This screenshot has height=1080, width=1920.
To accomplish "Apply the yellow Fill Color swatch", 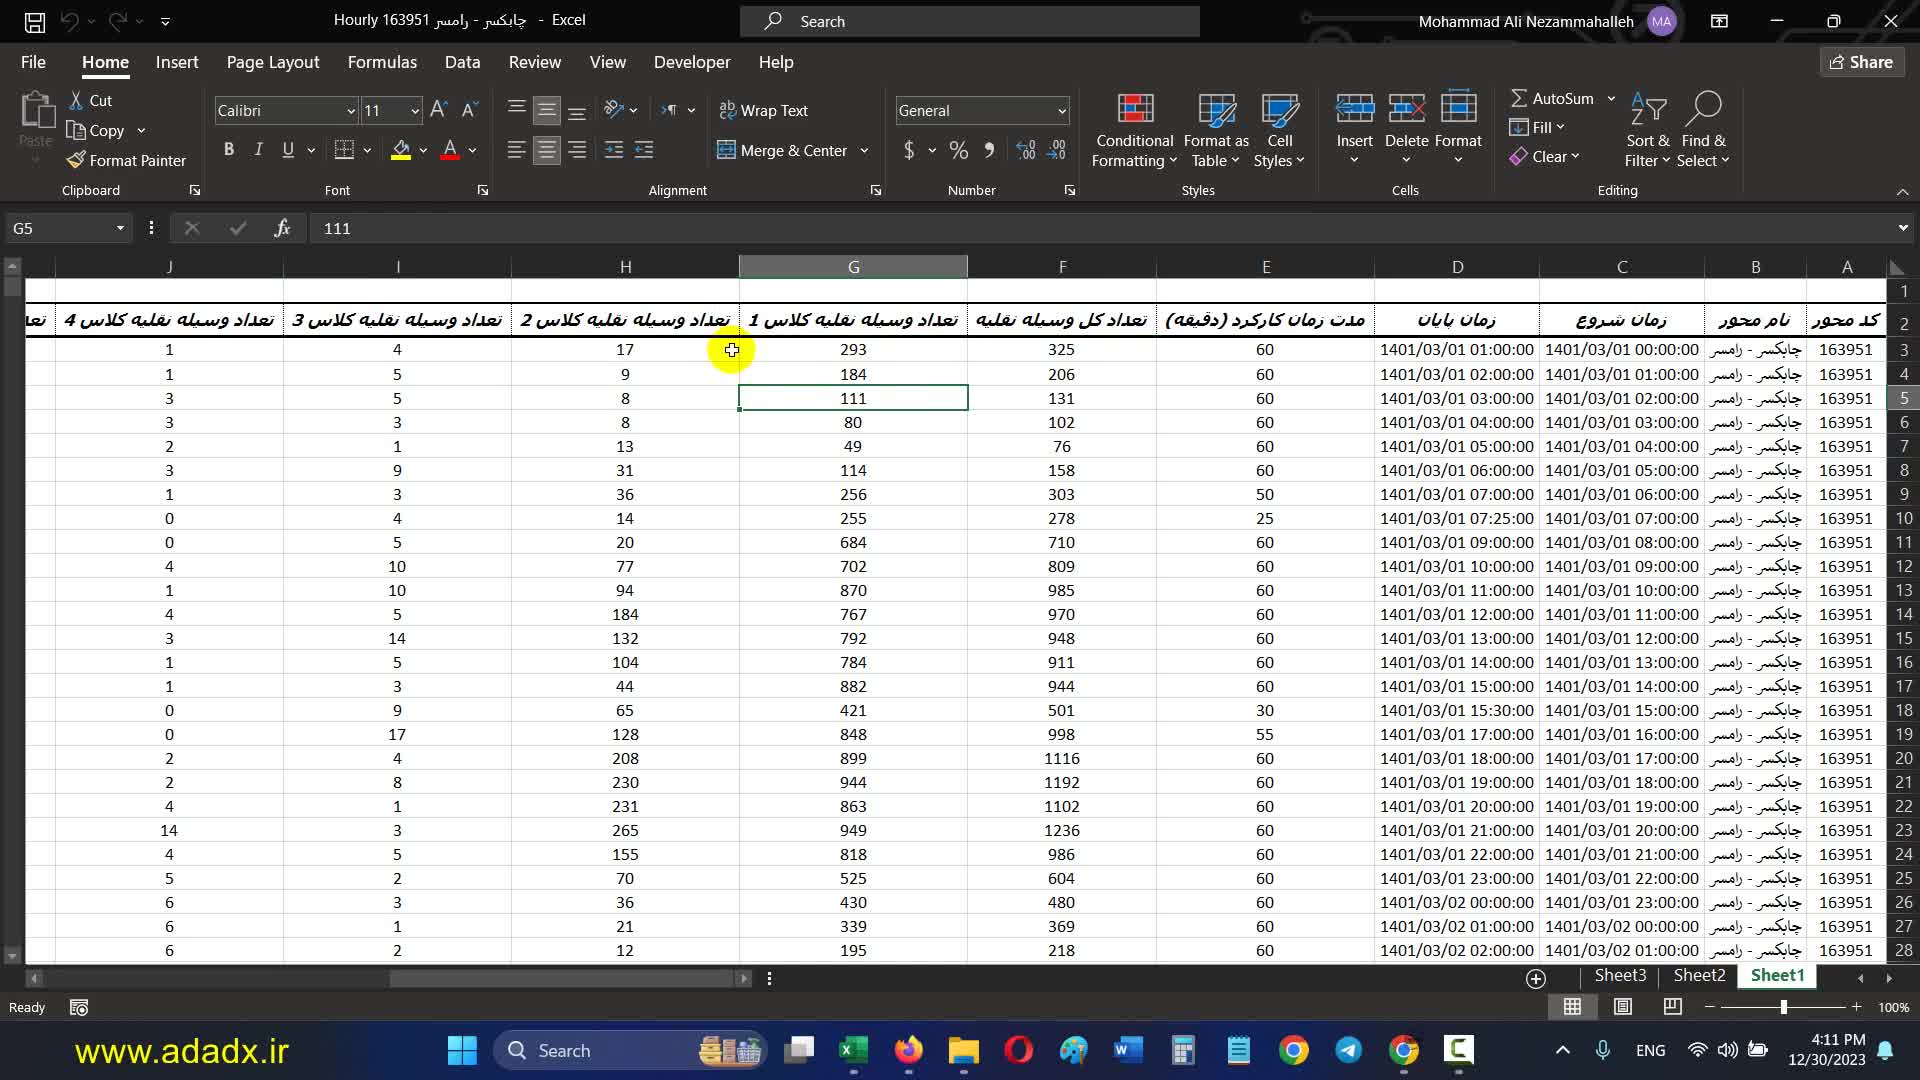I will (401, 150).
